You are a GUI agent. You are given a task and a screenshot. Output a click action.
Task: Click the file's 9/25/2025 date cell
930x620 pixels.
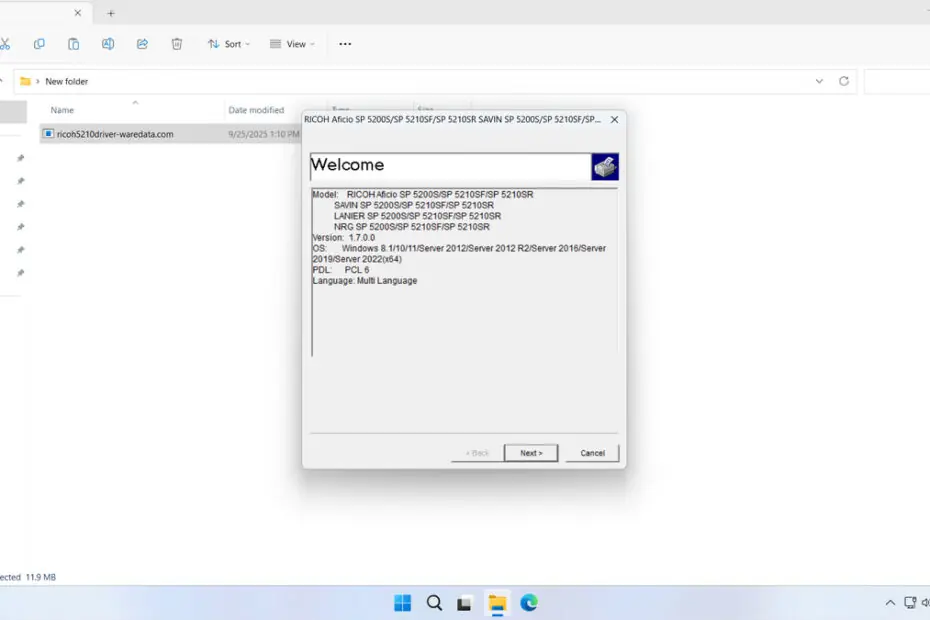[x=264, y=134]
